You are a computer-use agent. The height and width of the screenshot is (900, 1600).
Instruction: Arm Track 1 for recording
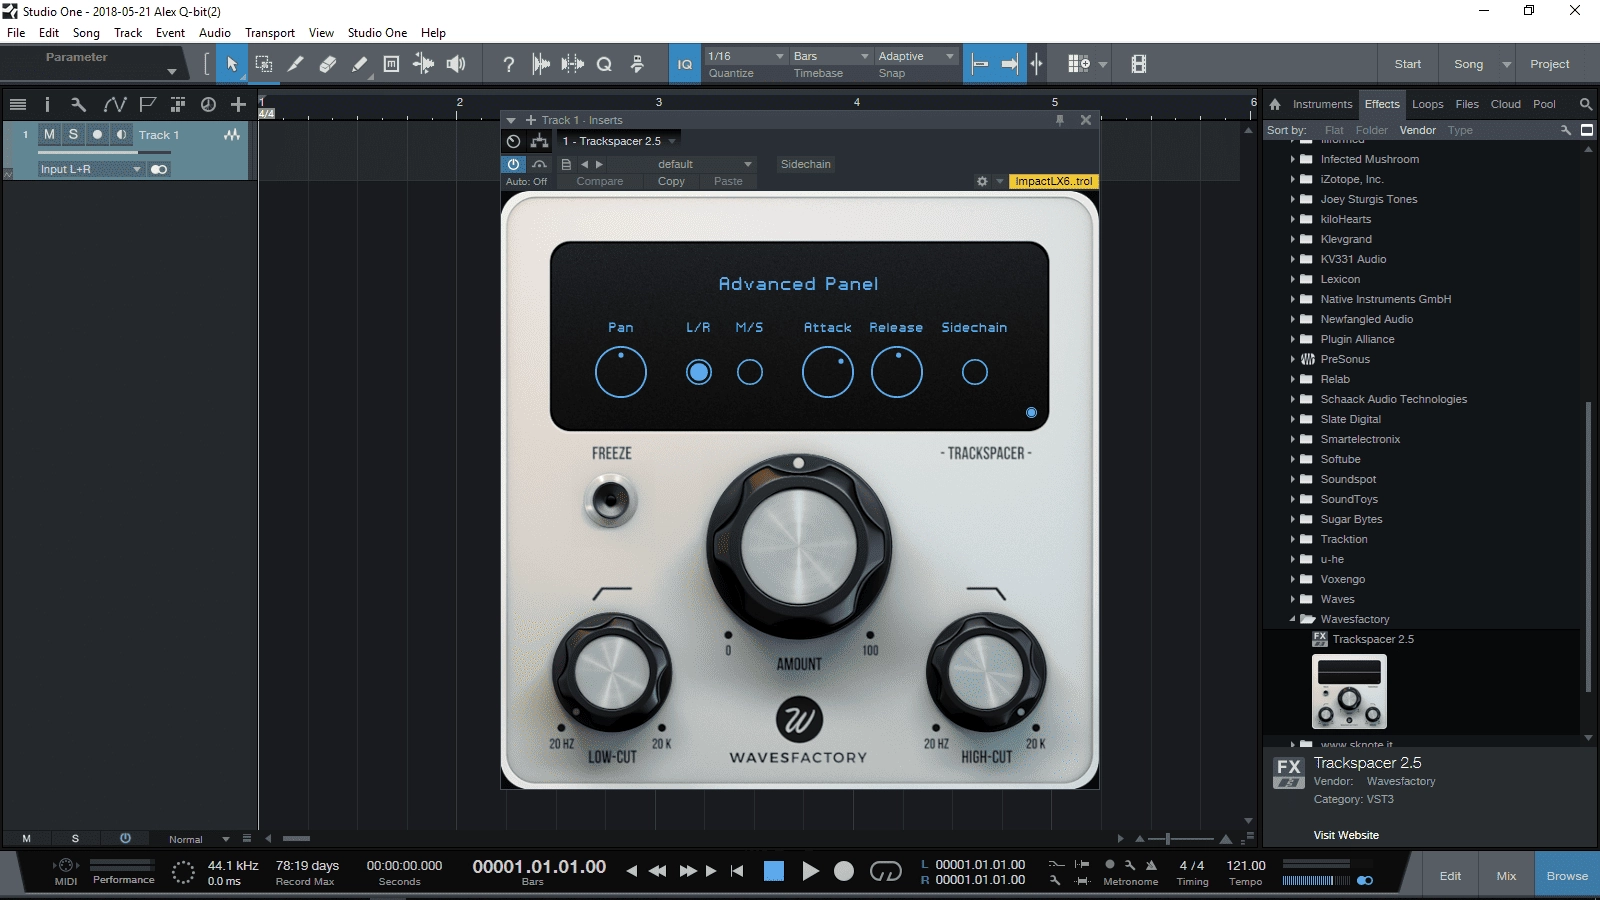97,134
